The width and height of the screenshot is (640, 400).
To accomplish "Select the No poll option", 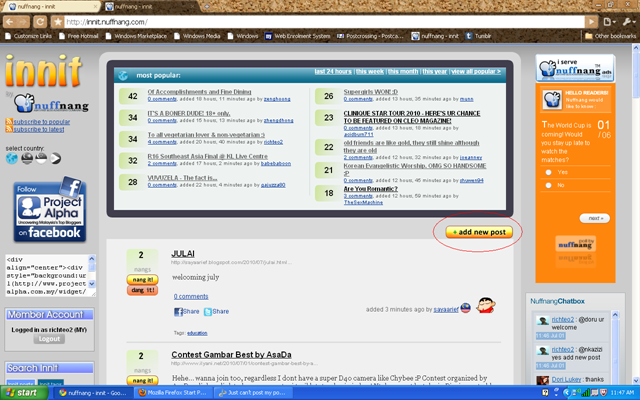I will (549, 185).
